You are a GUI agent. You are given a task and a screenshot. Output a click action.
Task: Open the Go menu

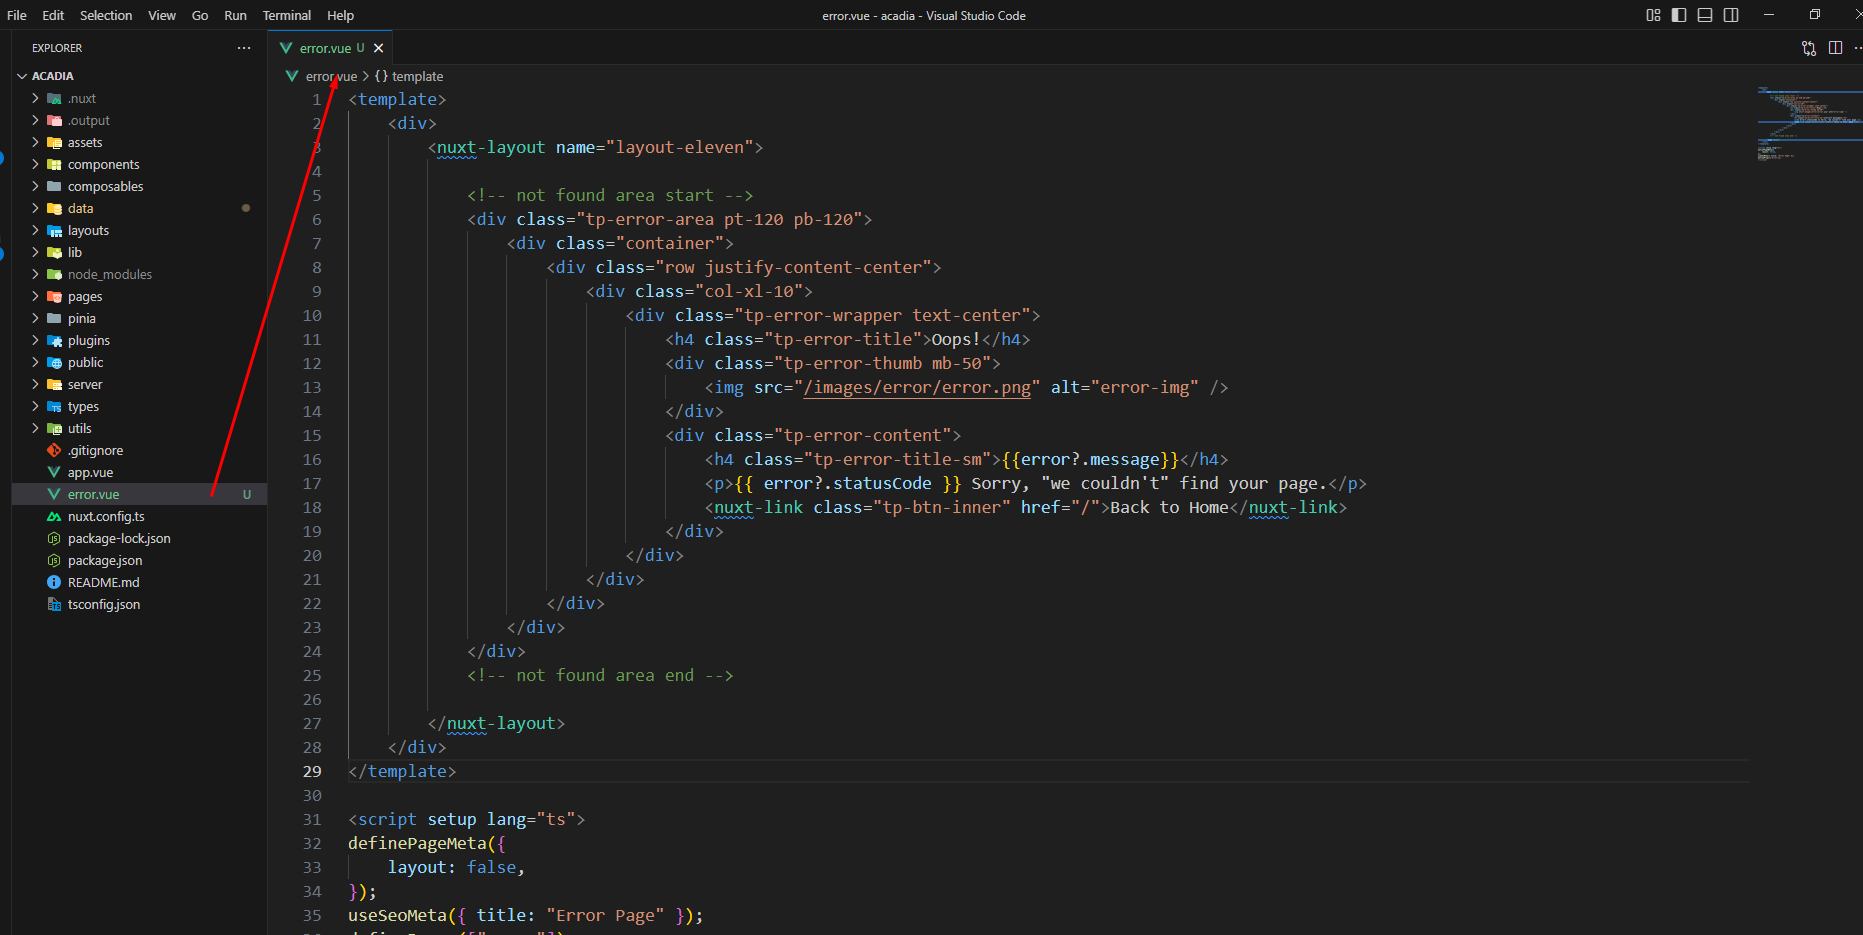pyautogui.click(x=200, y=15)
